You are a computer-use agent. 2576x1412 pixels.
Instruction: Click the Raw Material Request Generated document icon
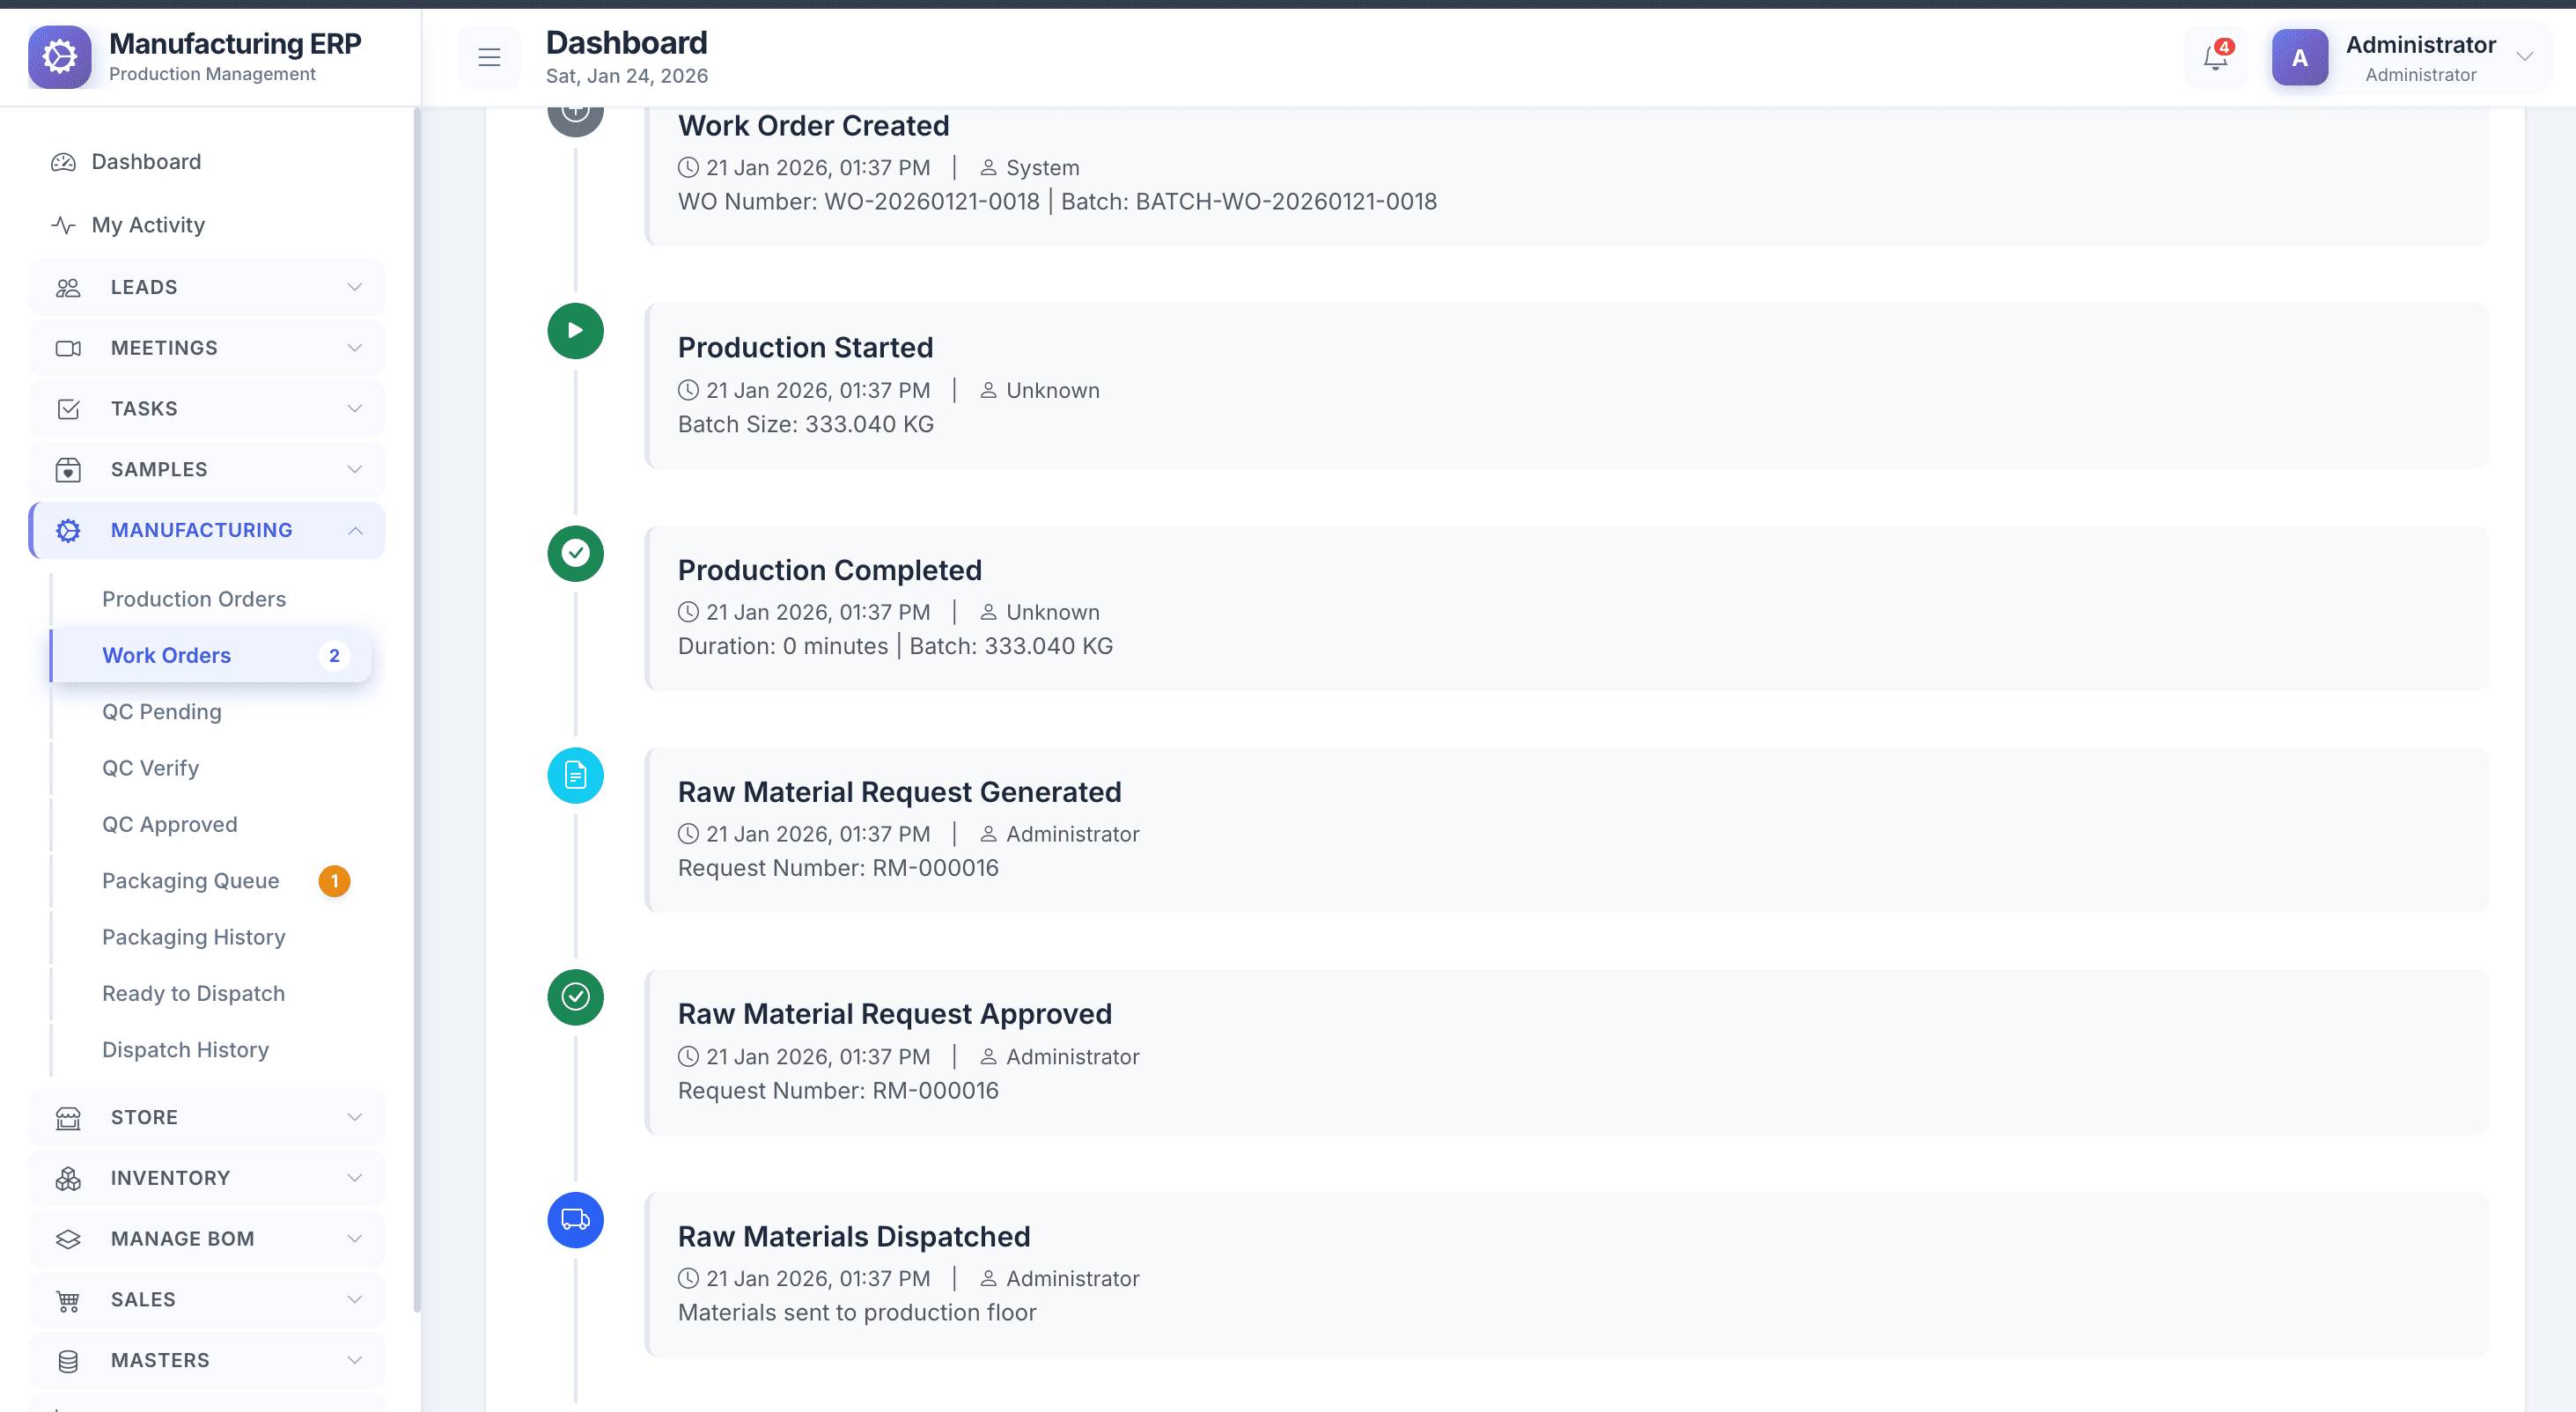tap(575, 775)
